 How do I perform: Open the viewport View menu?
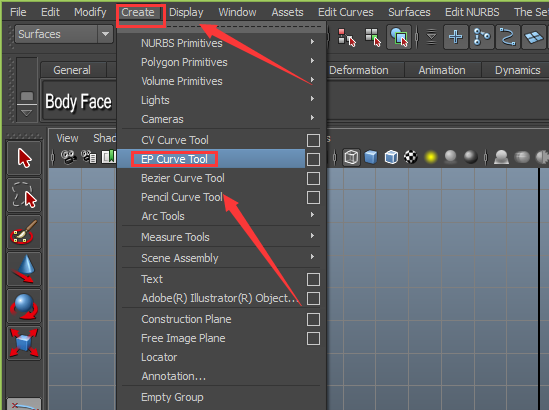[x=68, y=138]
